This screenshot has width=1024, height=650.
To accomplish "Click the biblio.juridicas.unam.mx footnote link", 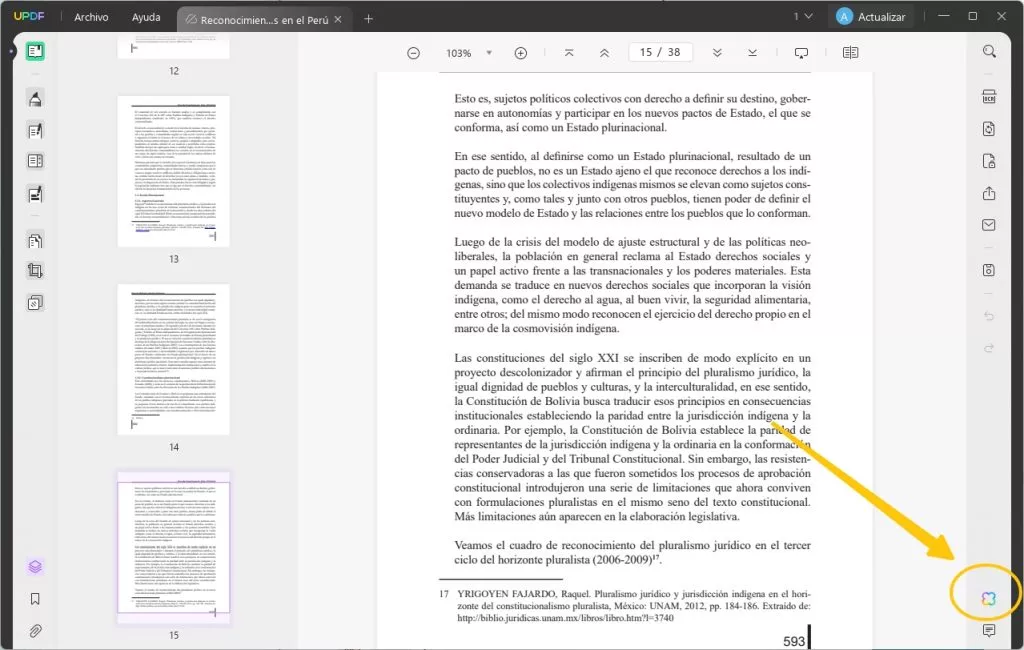I will 566,618.
